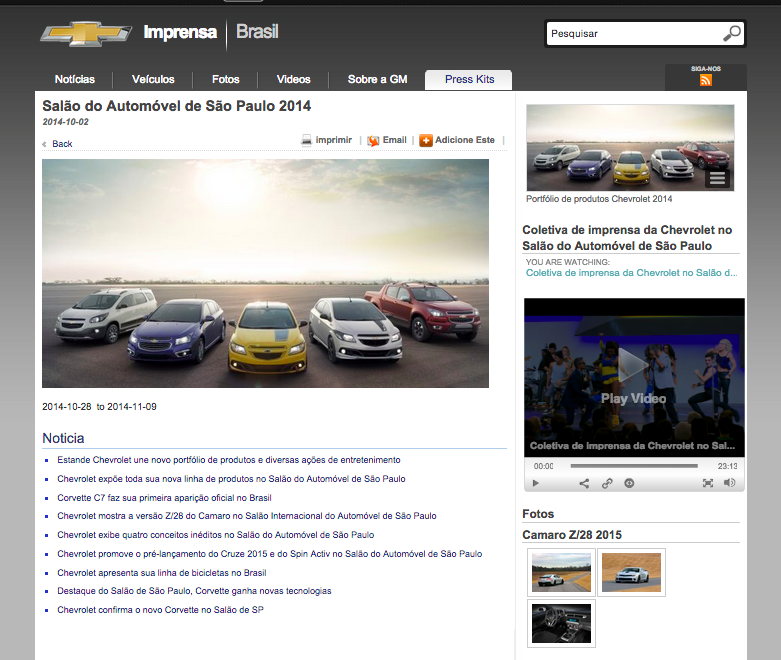The image size is (781, 660).
Task: Click the Chevrolet bowtie logo
Action: tap(85, 33)
